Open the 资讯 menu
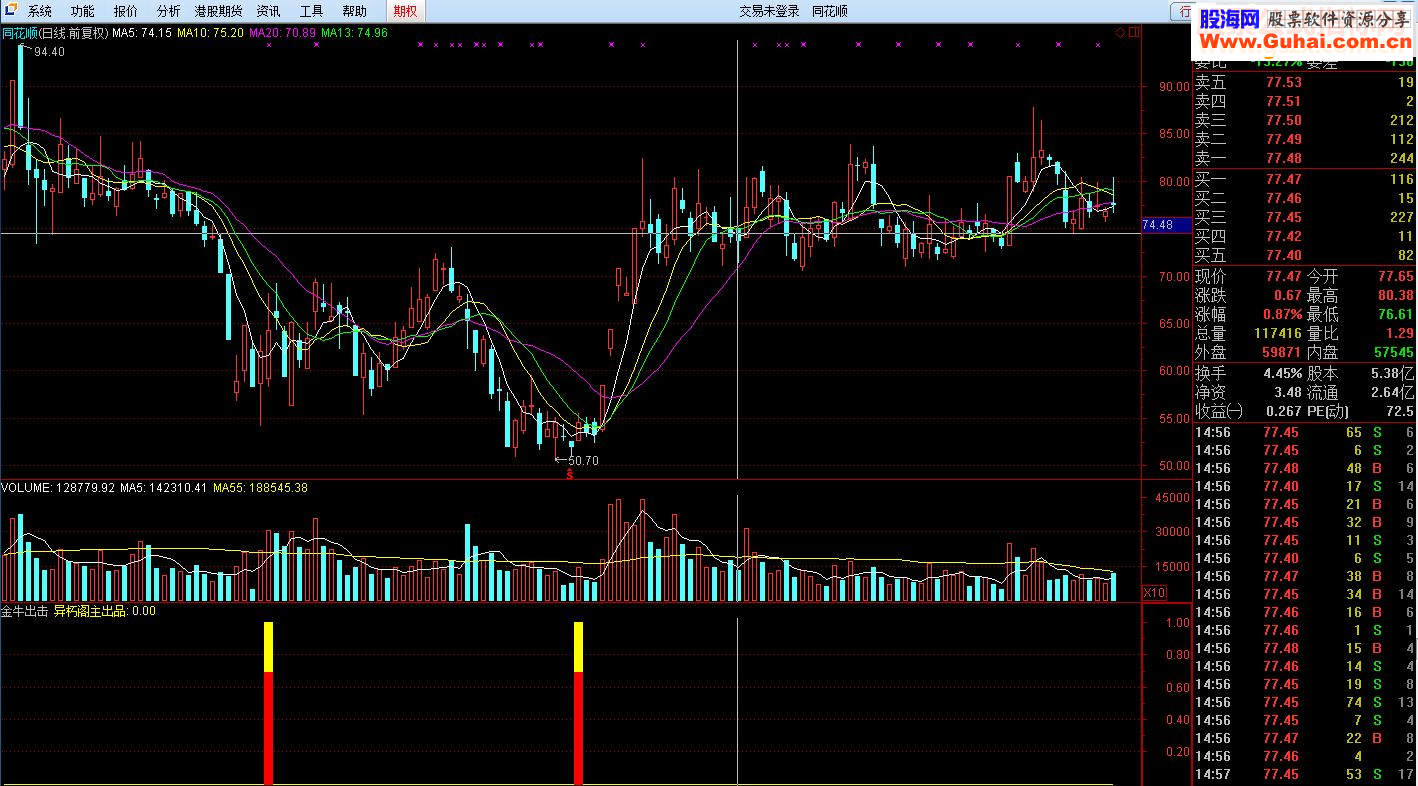The width and height of the screenshot is (1418, 786). point(268,11)
